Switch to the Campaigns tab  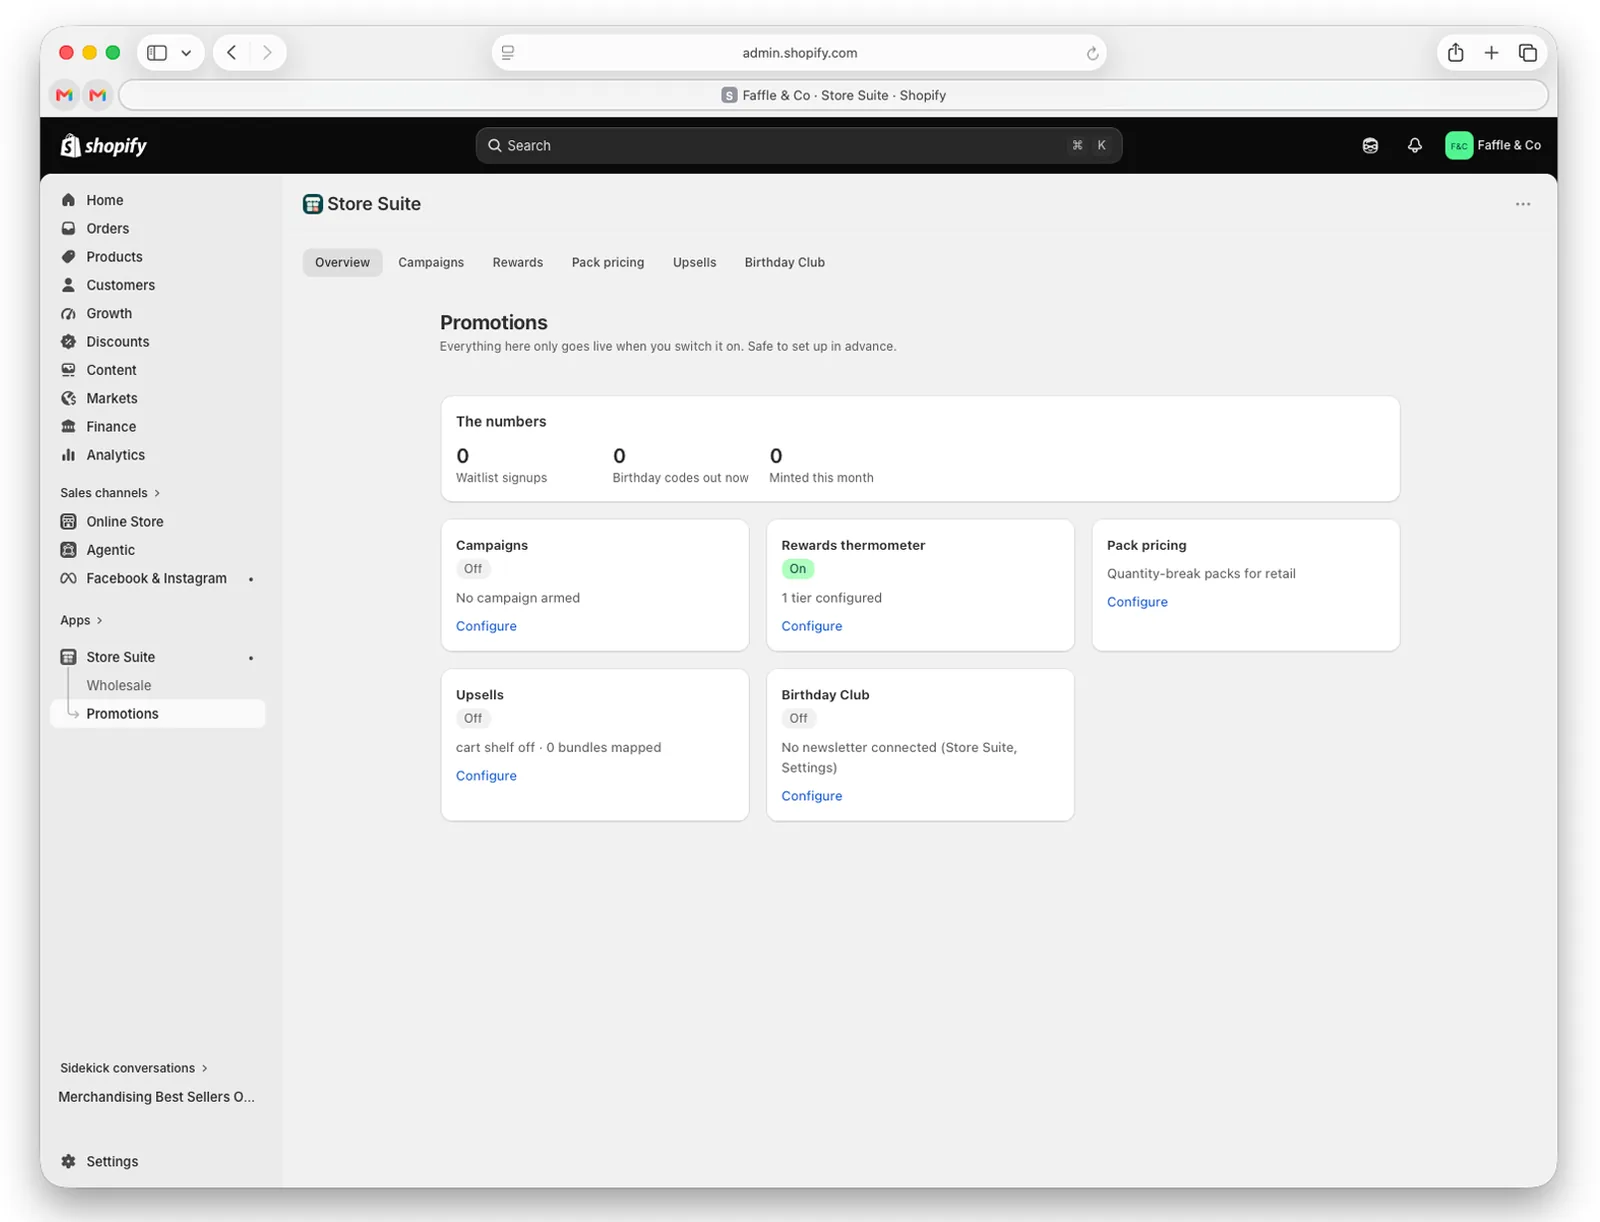(x=431, y=263)
